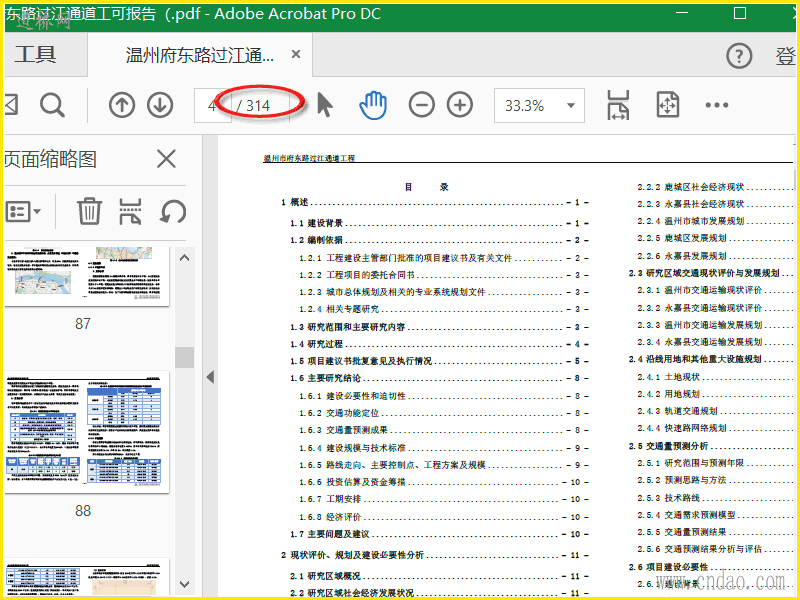Click the thumbnail panel page layout icon

click(x=130, y=211)
